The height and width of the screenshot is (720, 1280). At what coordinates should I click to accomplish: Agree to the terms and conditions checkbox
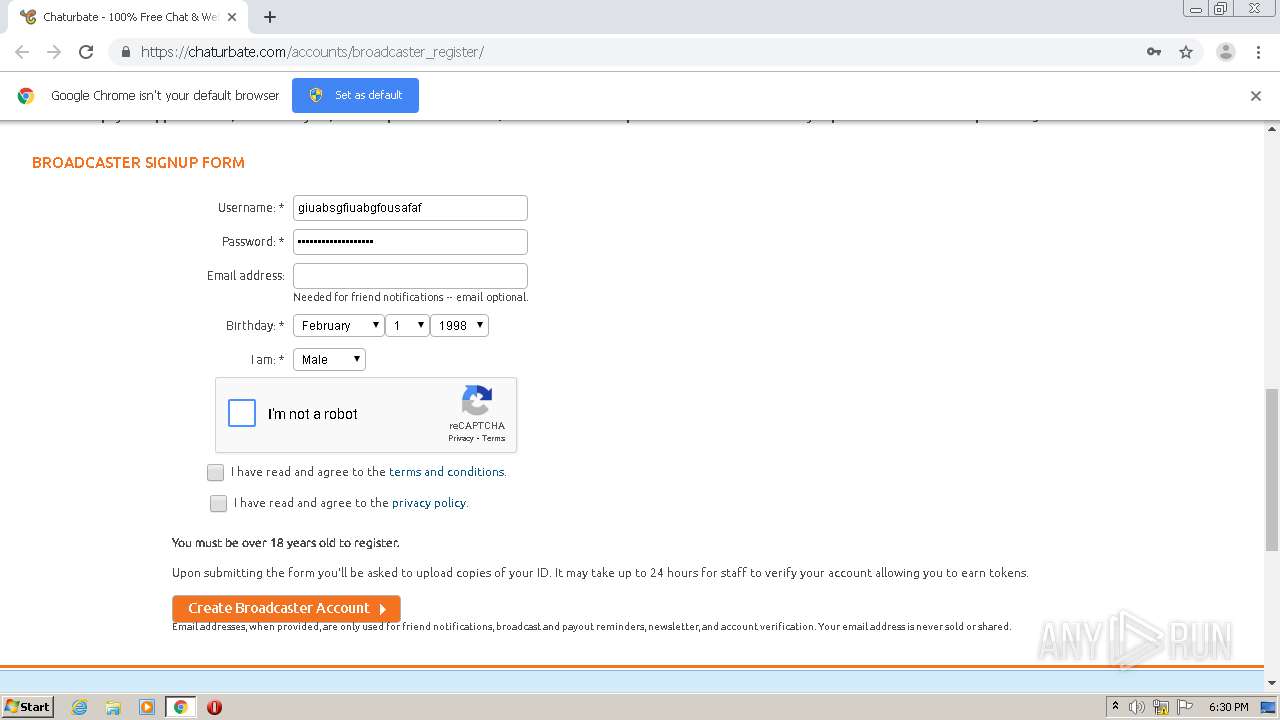[x=215, y=472]
